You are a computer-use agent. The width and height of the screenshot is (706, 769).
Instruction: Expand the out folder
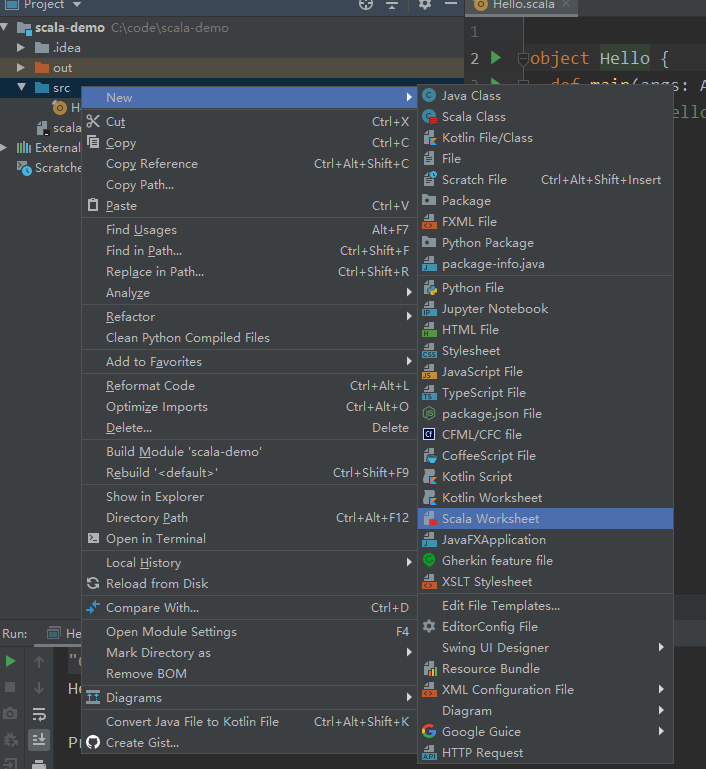(x=21, y=68)
